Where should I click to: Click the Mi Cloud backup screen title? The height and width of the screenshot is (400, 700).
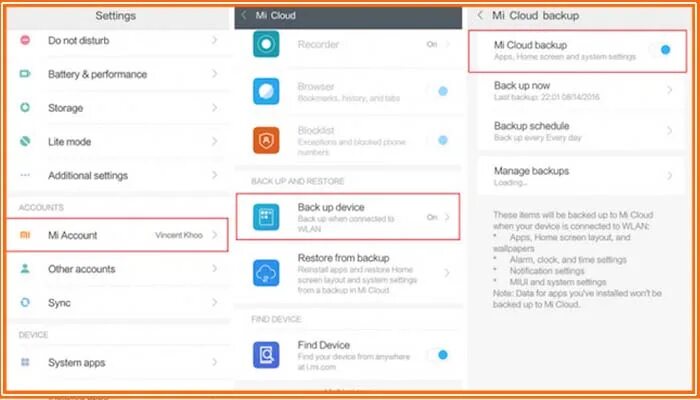[x=535, y=15]
